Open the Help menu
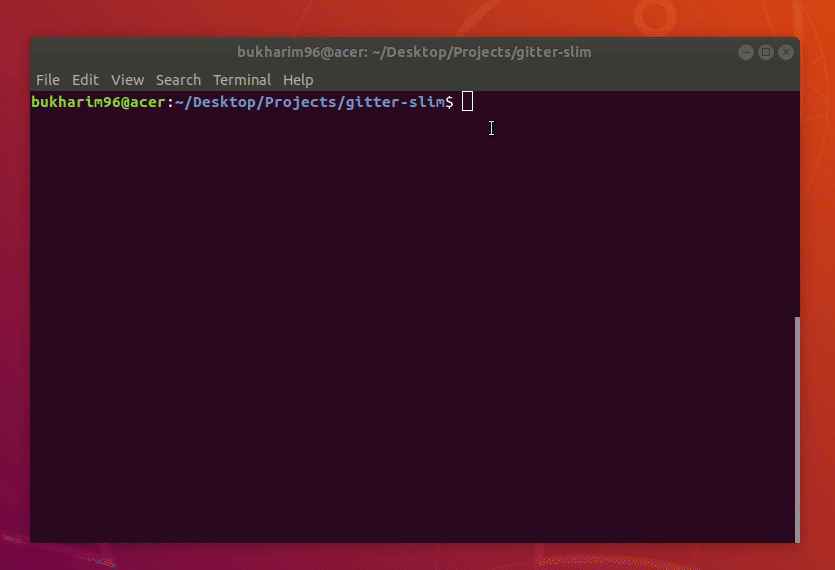 click(x=298, y=80)
